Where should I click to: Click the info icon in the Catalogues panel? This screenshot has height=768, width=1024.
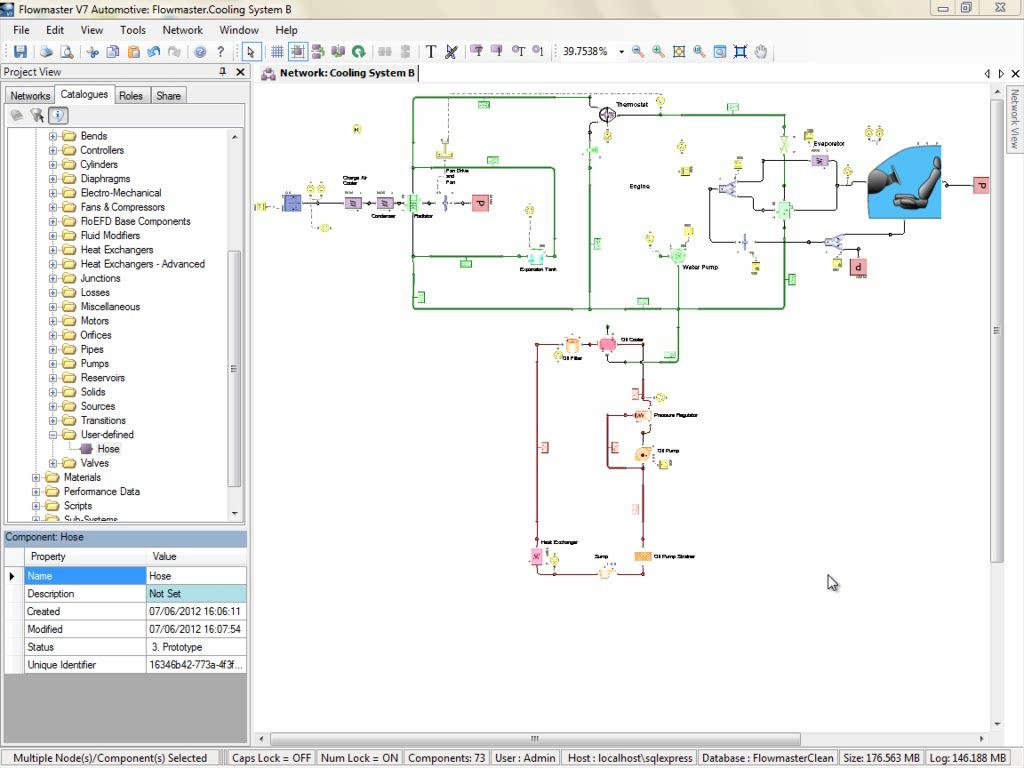coord(58,115)
